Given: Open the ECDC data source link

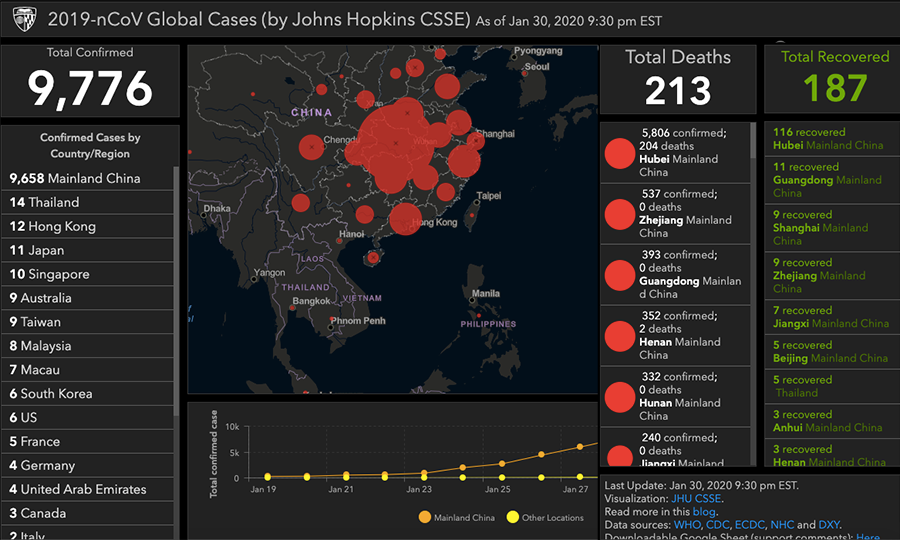Looking at the screenshot, I should [x=749, y=525].
